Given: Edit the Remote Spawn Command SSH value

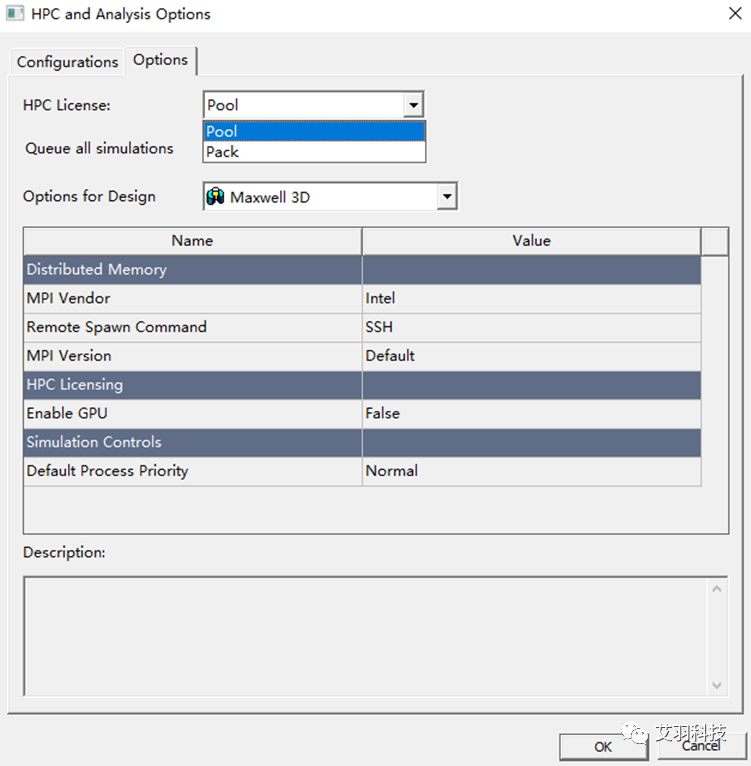Looking at the screenshot, I should click(x=531, y=327).
